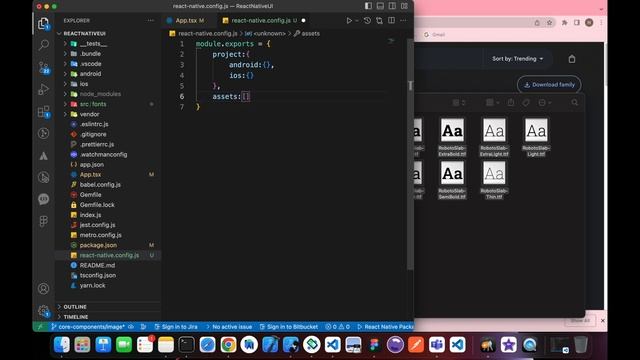Open the Customize Layout icon
The width and height of the screenshot is (640, 360).
pyautogui.click(x=404, y=6)
